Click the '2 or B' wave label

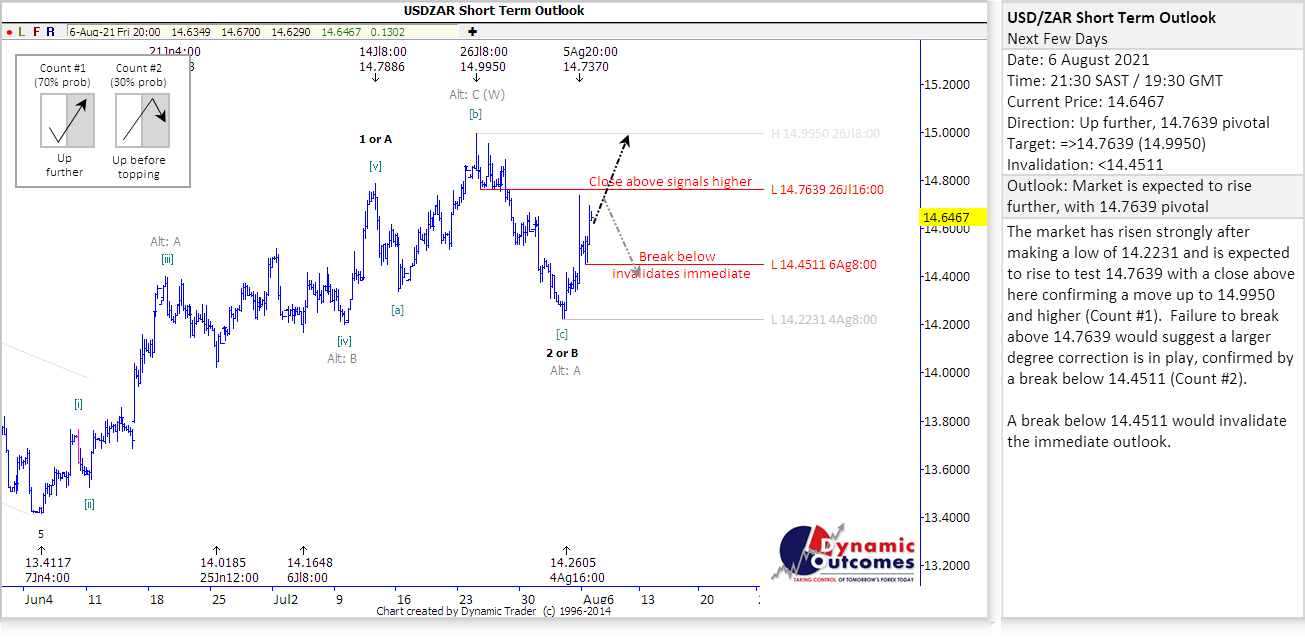click(x=562, y=353)
